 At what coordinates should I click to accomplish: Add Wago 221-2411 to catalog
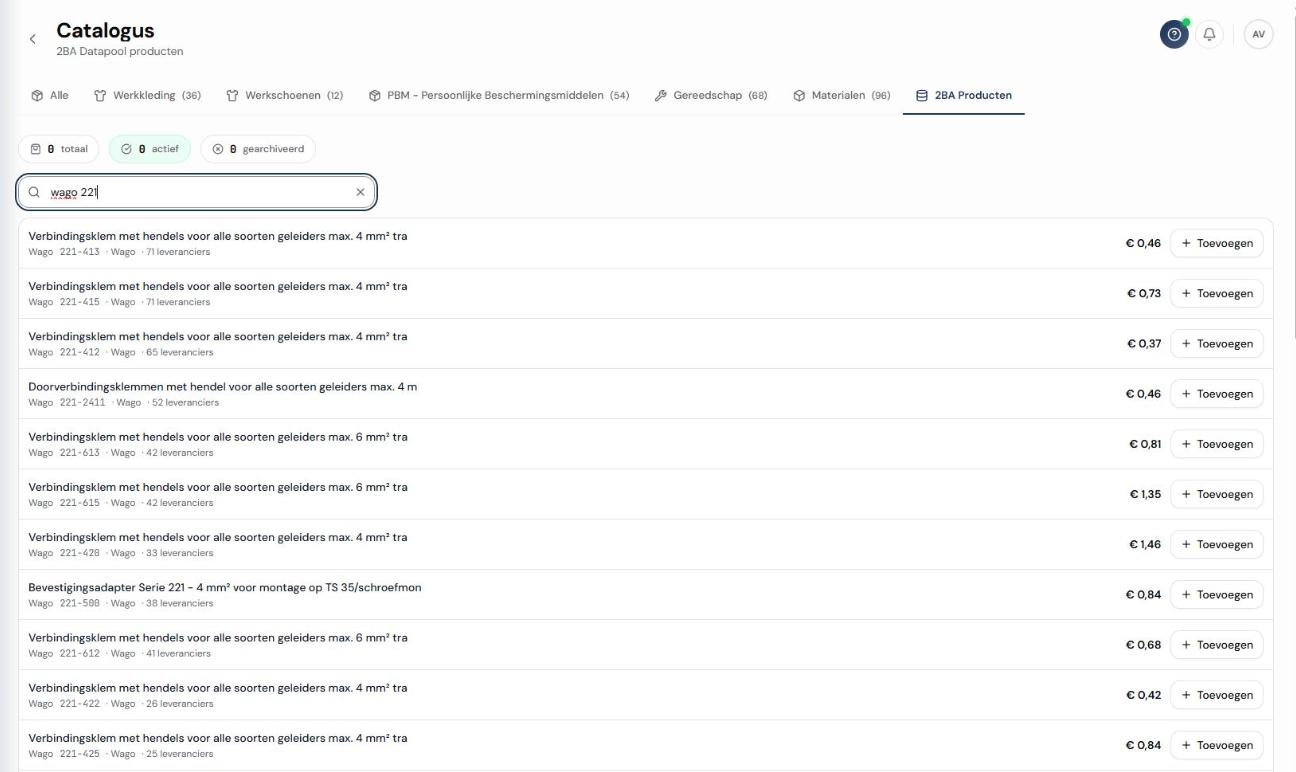click(1216, 394)
